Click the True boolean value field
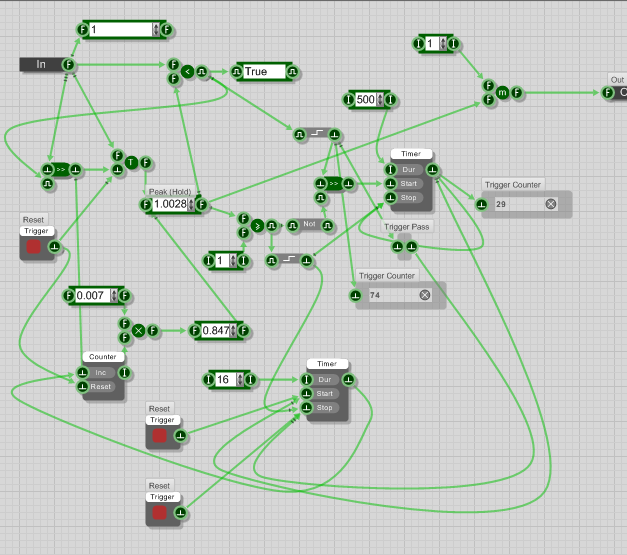Screen dimensions: 627x555 (261, 72)
